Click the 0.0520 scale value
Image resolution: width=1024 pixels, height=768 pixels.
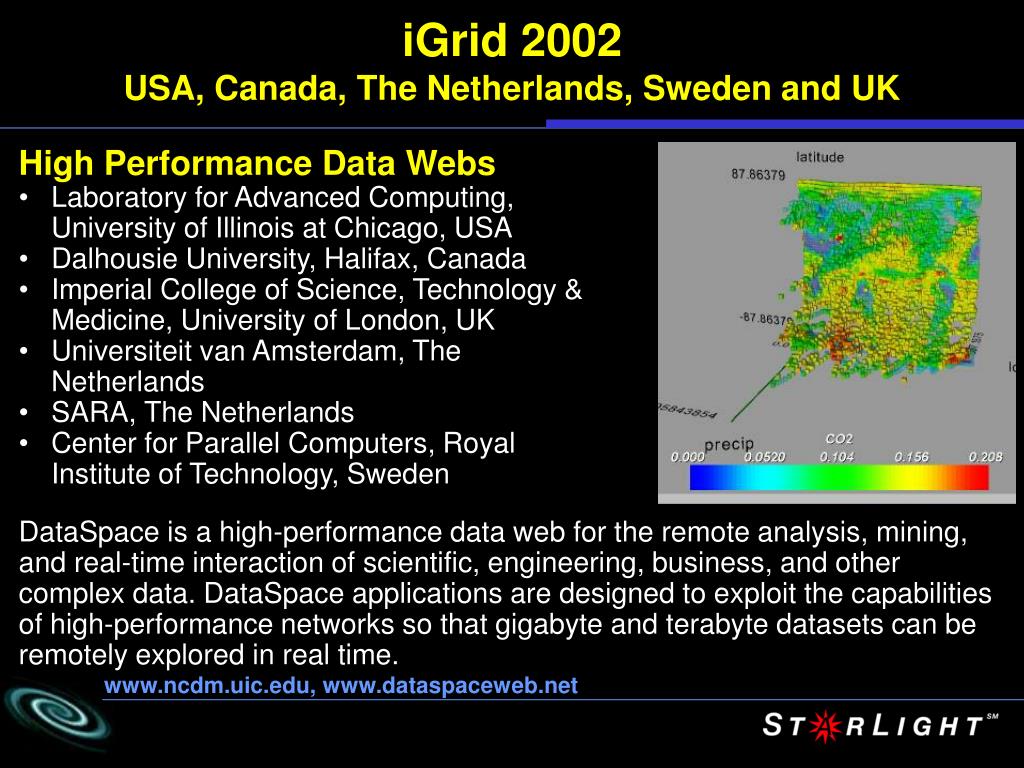tap(765, 456)
